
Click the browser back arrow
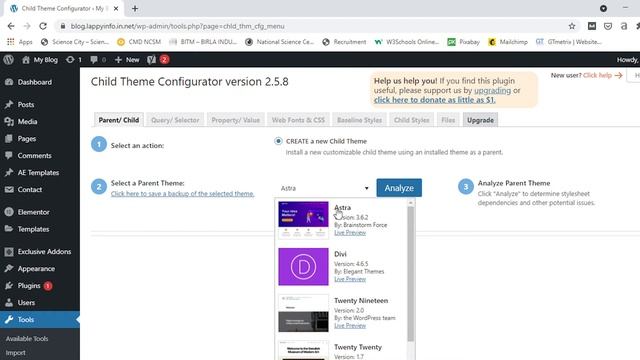pos(11,26)
